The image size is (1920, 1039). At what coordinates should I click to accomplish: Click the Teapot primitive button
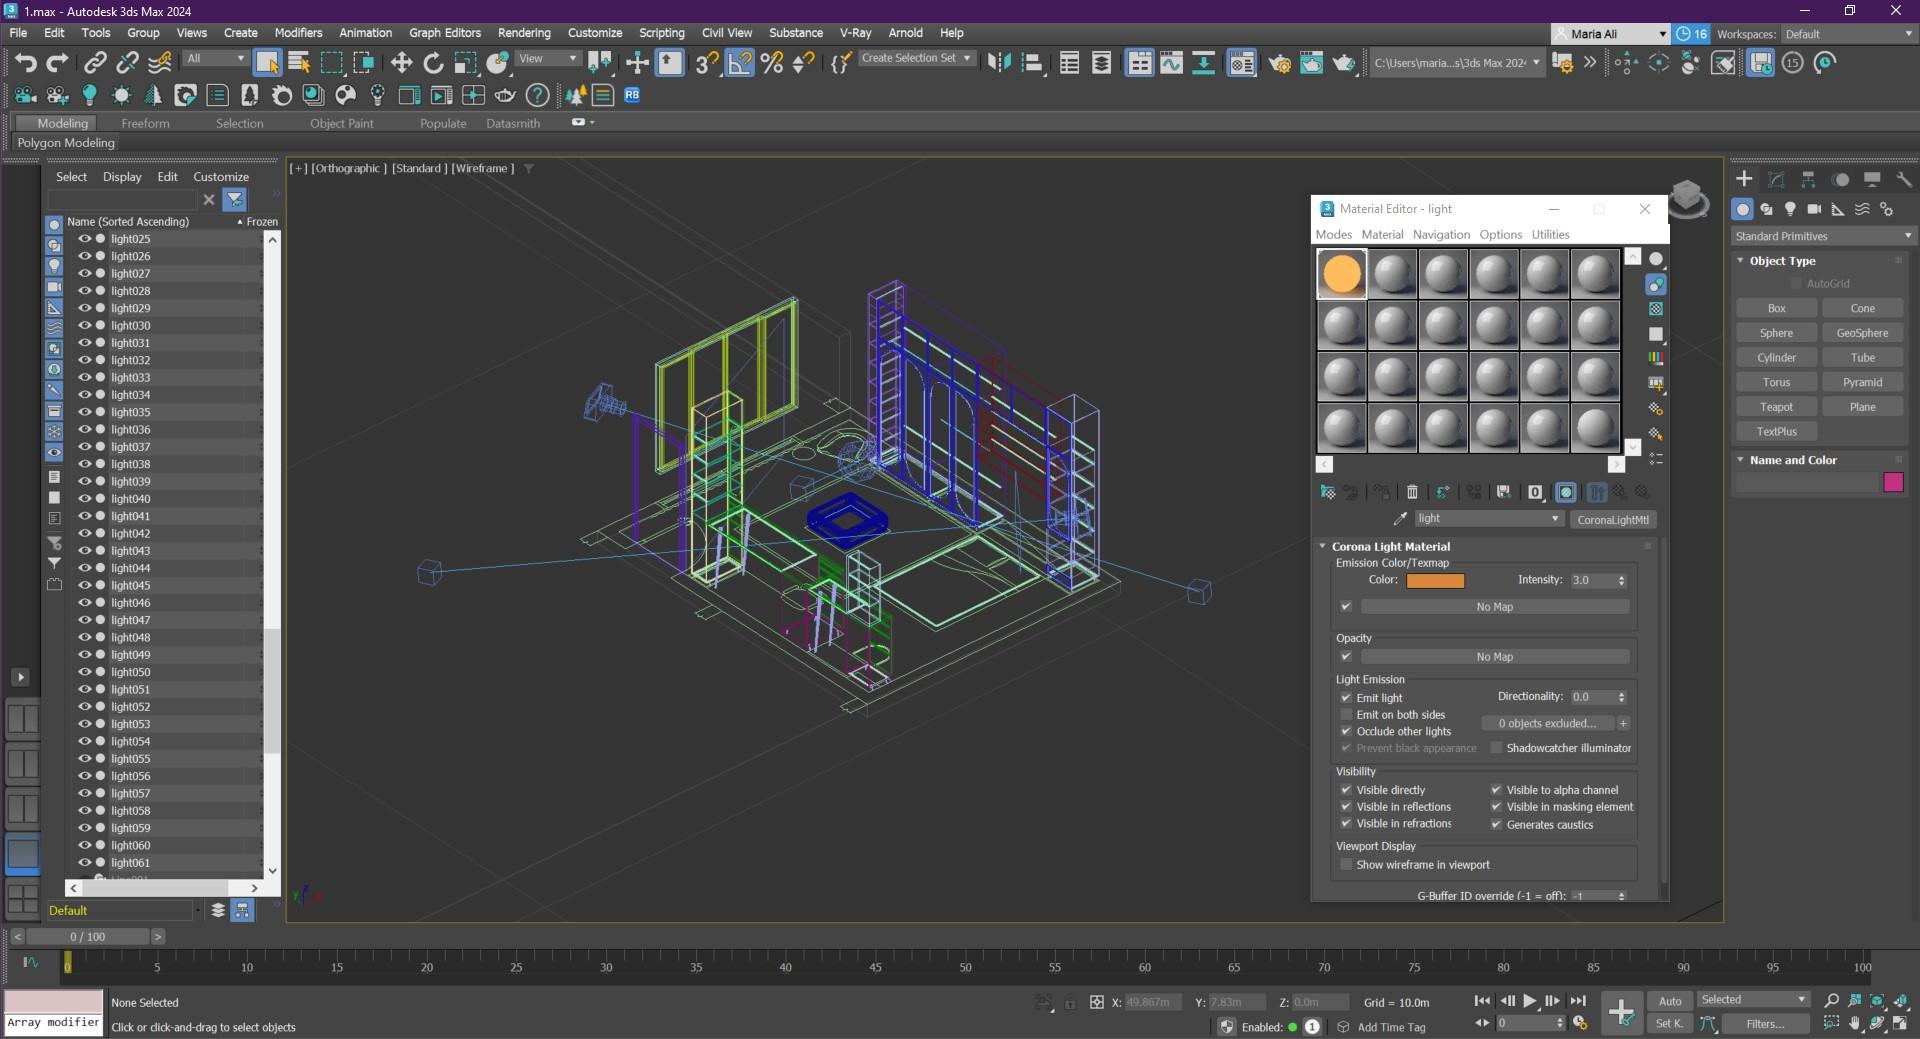pos(1776,407)
